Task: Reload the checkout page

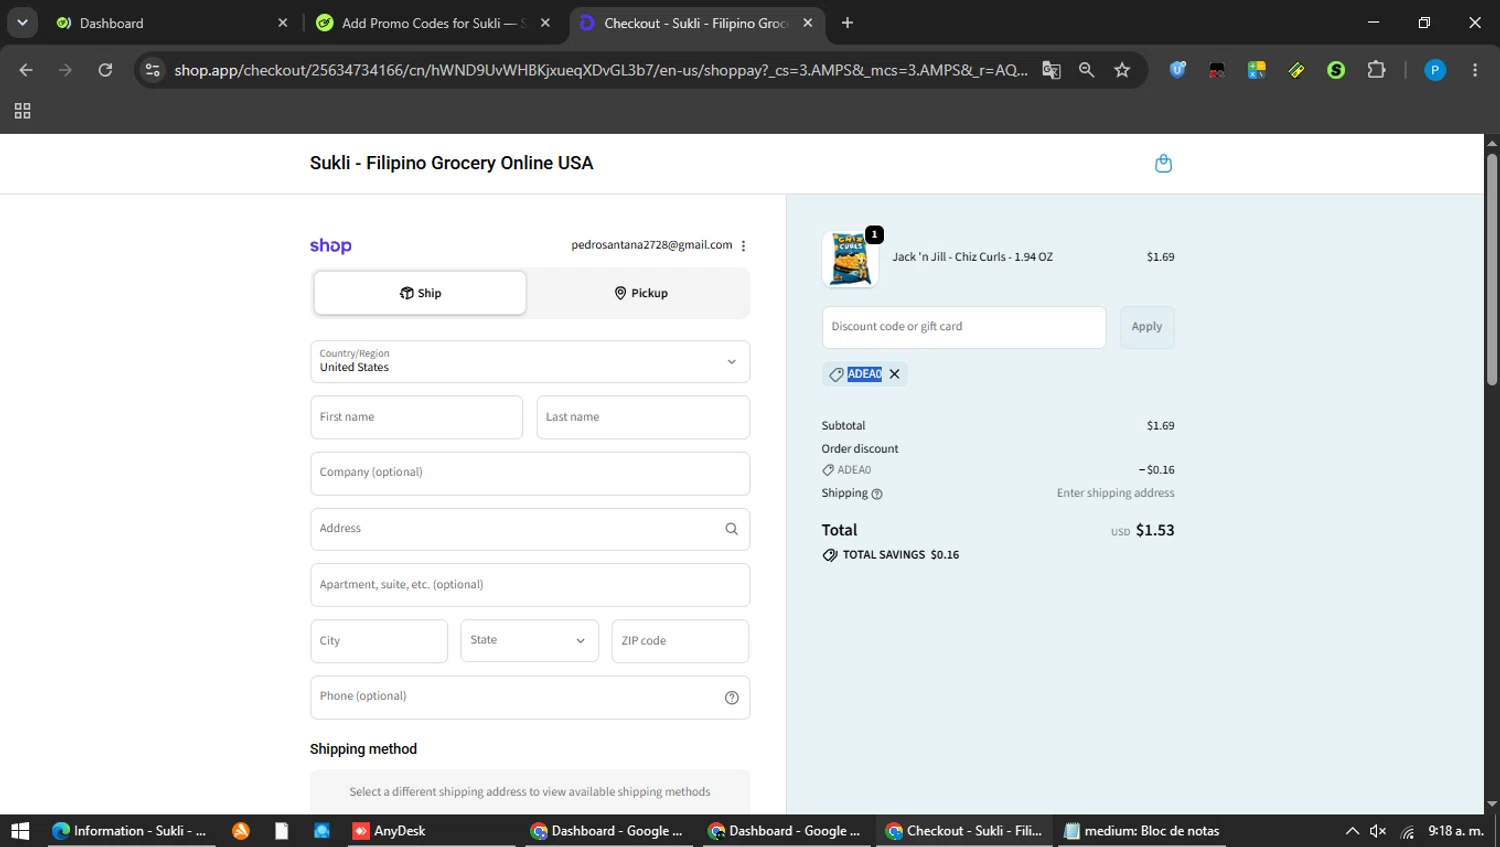Action: (105, 70)
